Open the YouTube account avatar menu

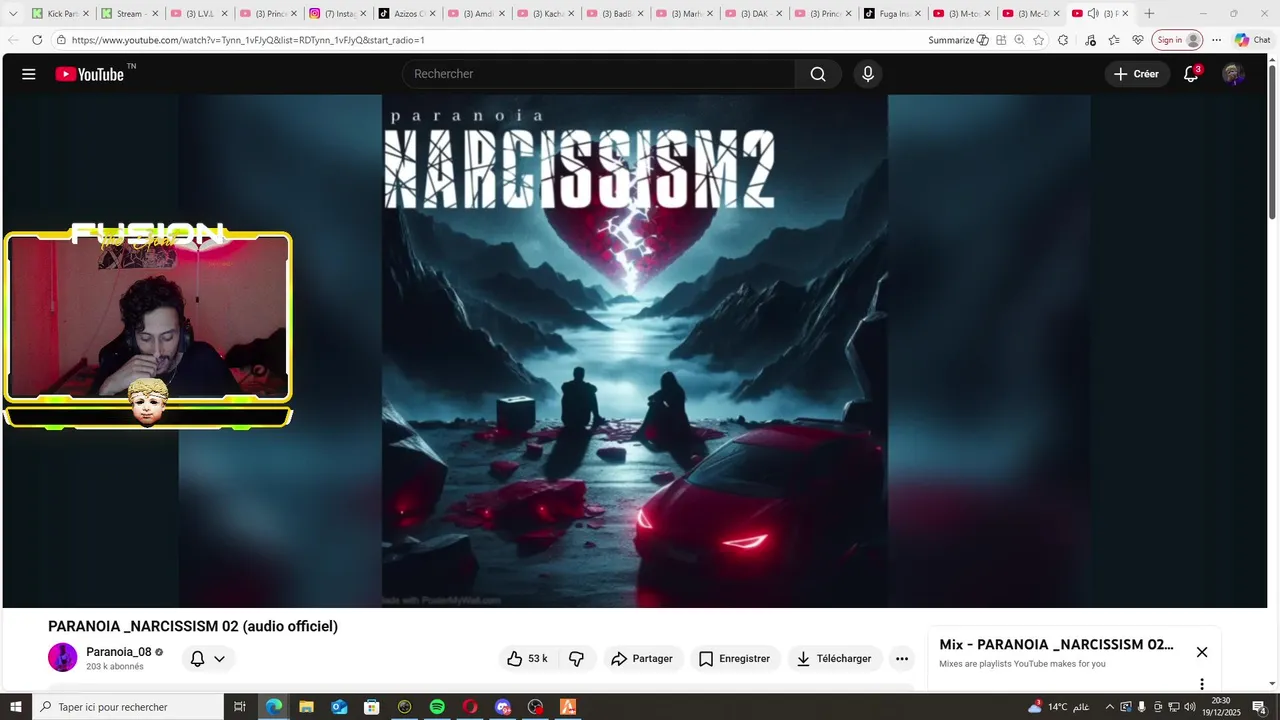1233,74
